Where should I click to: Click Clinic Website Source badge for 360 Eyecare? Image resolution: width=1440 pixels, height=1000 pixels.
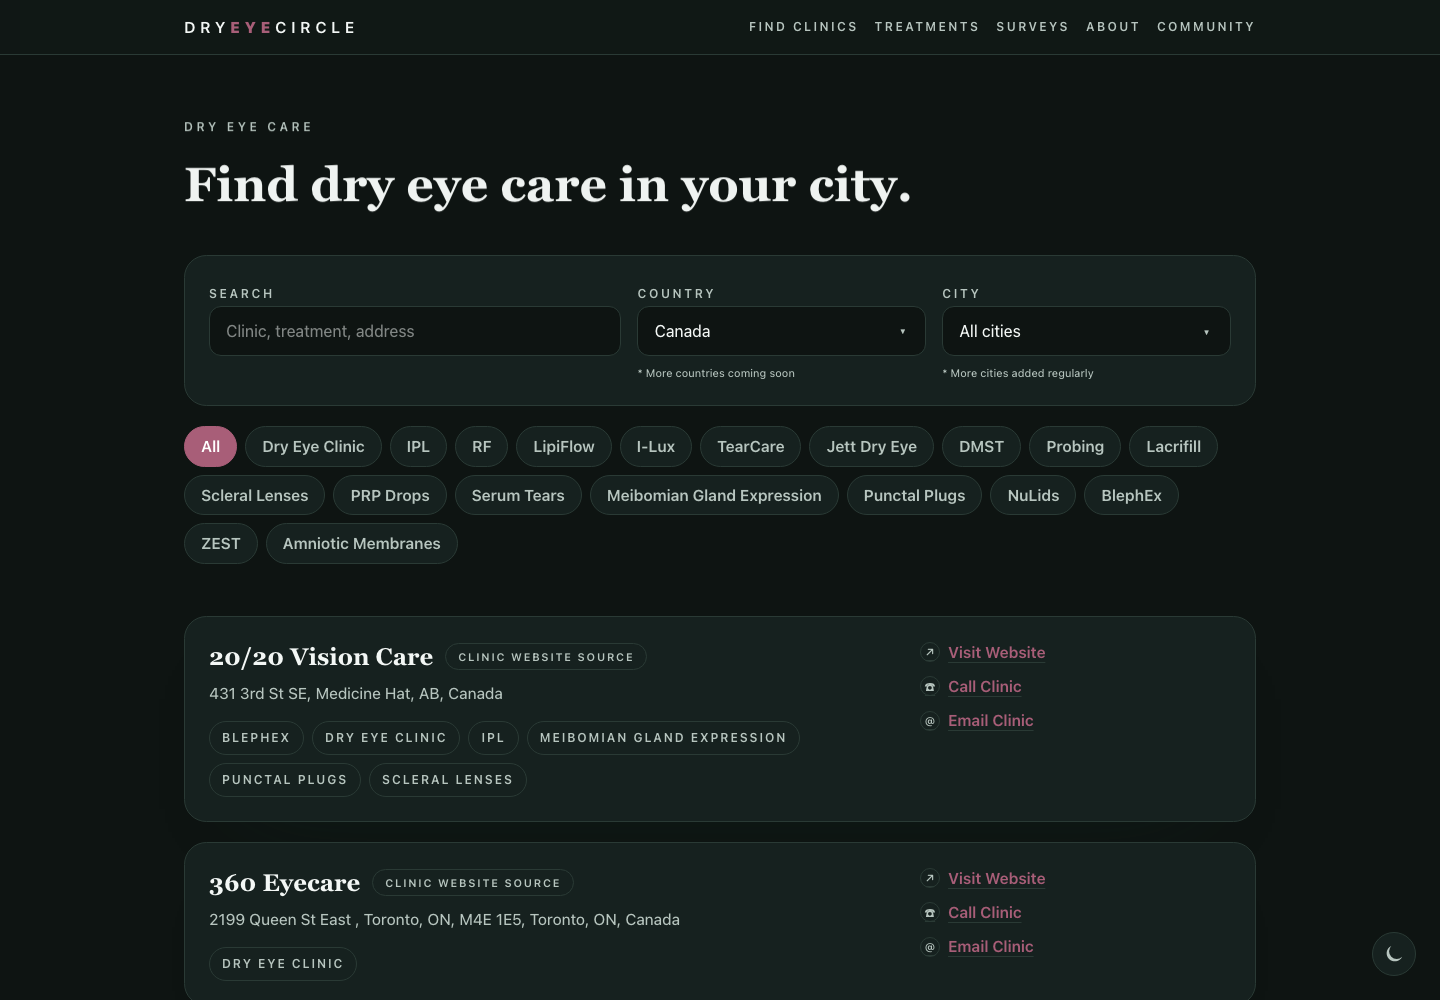(x=473, y=883)
